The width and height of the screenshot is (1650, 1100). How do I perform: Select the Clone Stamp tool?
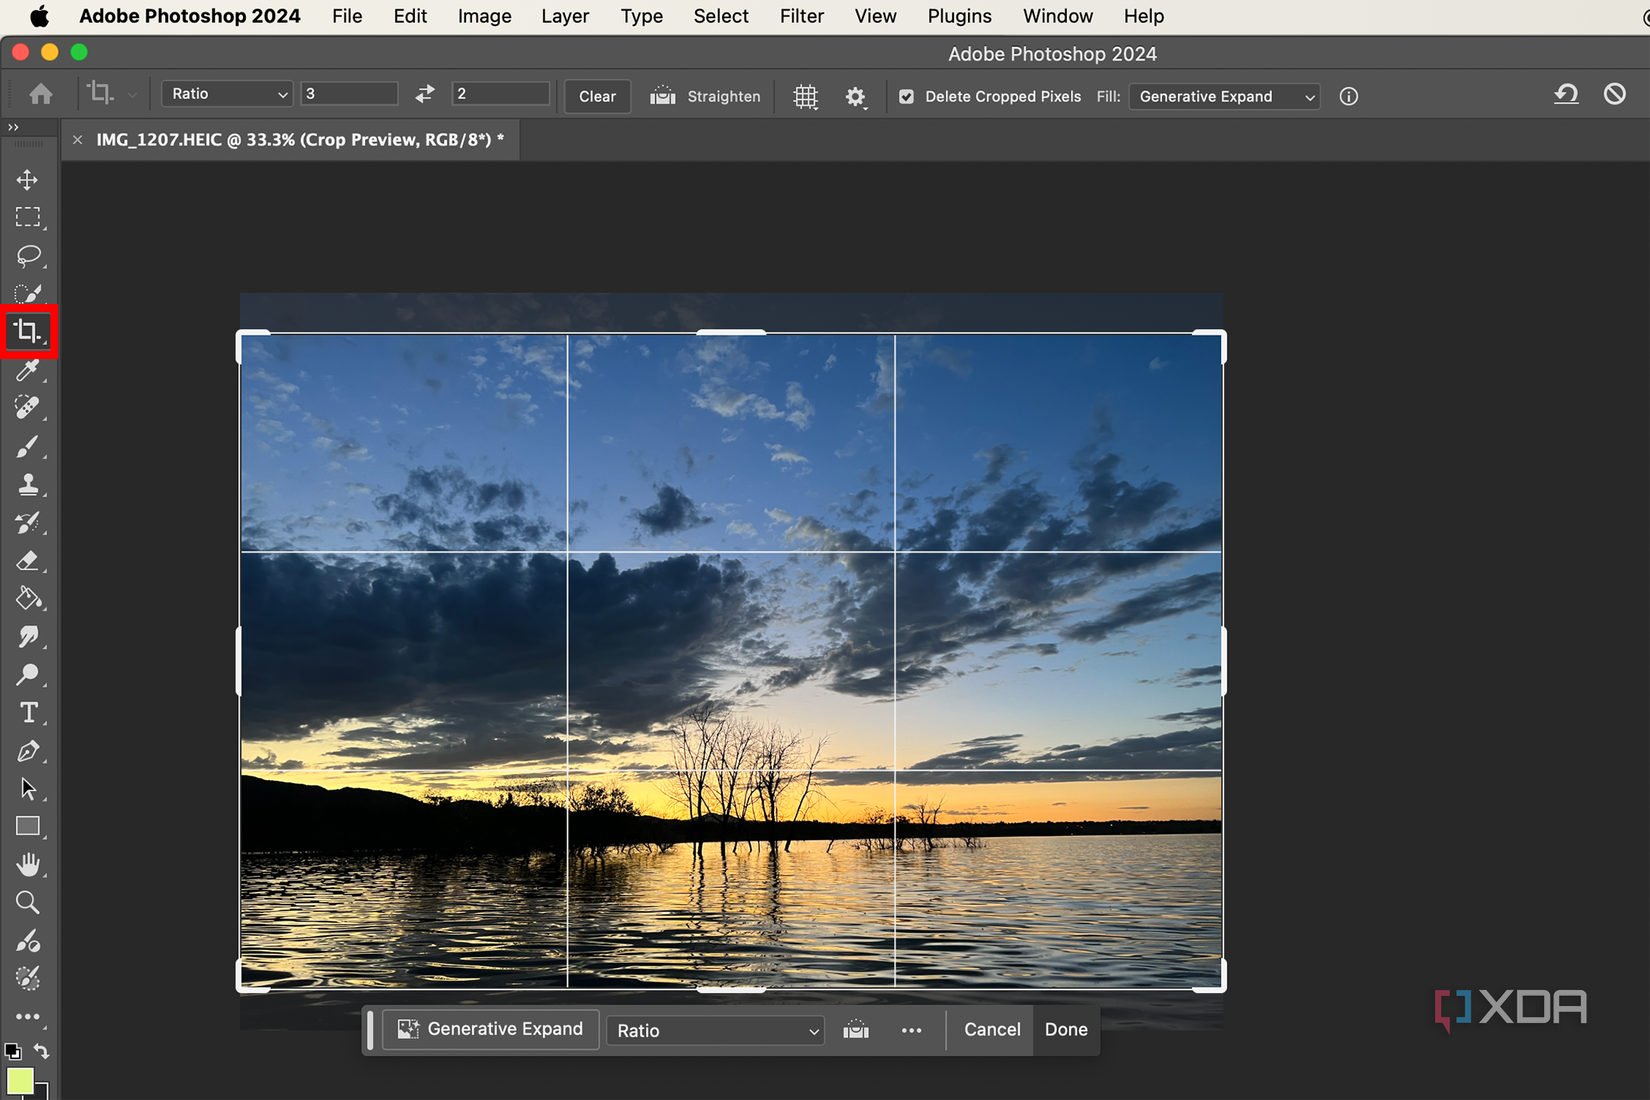(x=28, y=484)
